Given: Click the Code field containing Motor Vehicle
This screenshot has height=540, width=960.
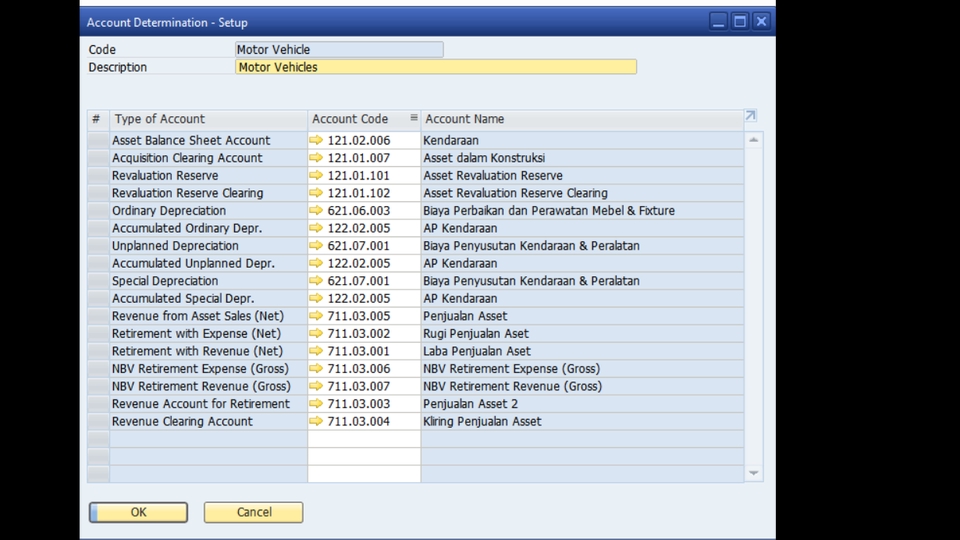Looking at the screenshot, I should tap(339, 50).
